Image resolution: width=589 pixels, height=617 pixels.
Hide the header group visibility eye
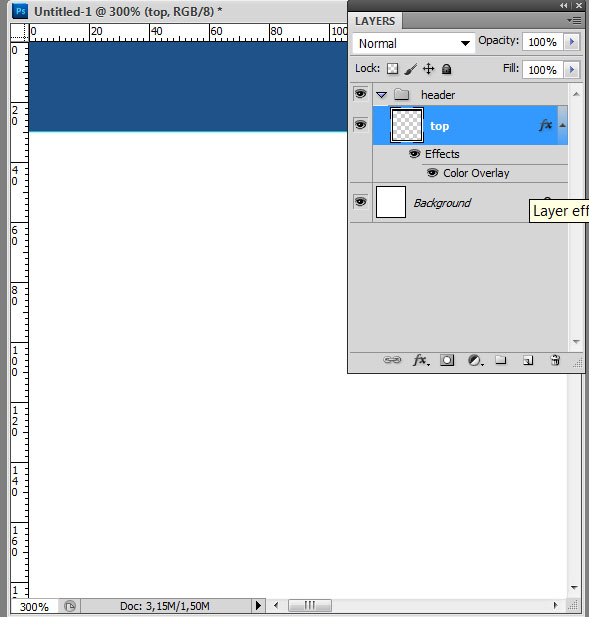click(x=360, y=94)
